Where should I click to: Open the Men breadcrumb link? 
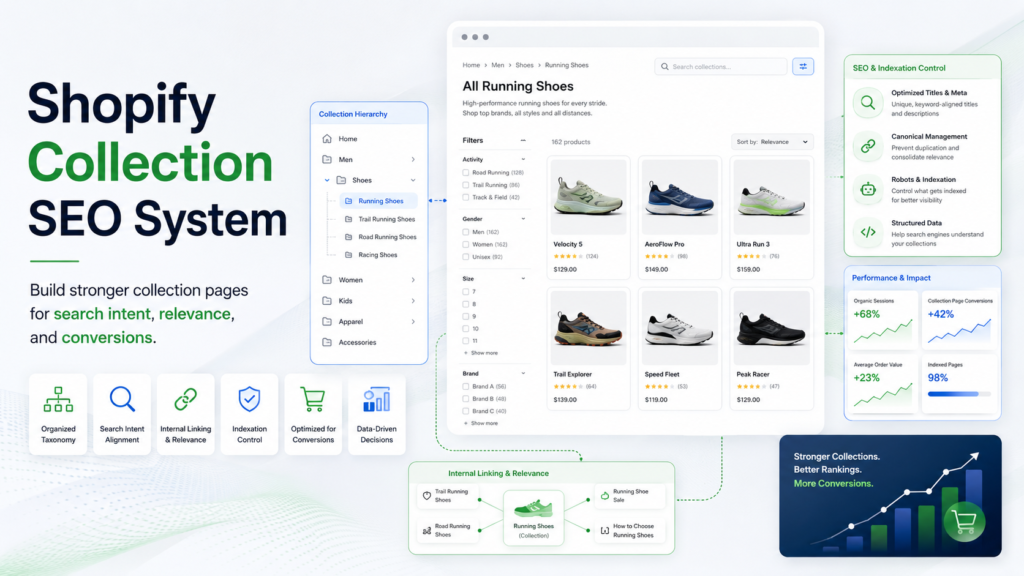[x=498, y=65]
